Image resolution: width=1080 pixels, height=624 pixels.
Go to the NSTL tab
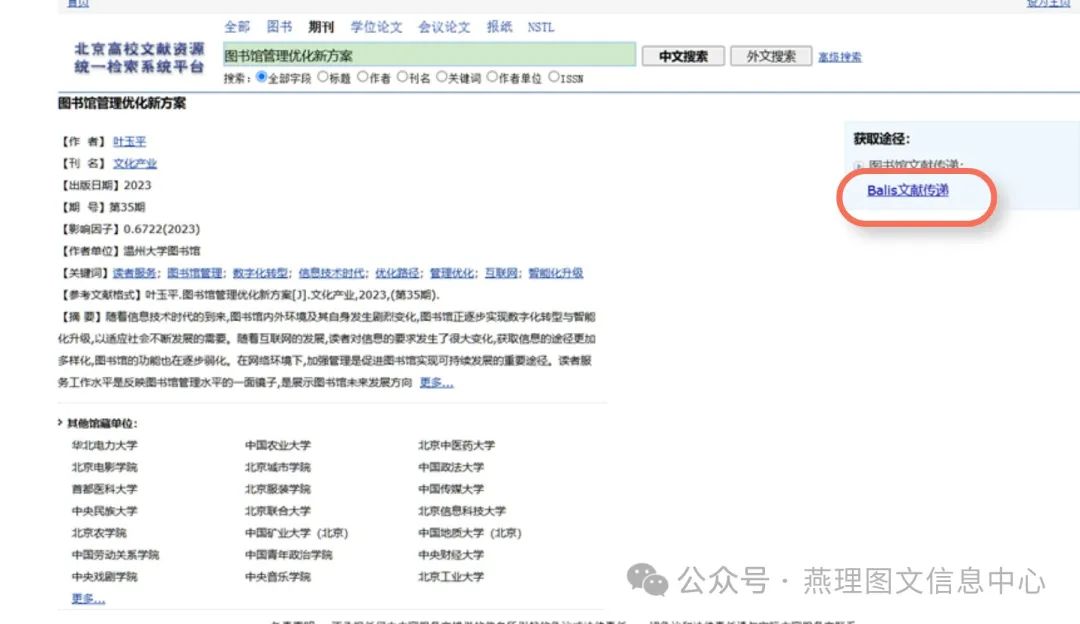coord(540,27)
